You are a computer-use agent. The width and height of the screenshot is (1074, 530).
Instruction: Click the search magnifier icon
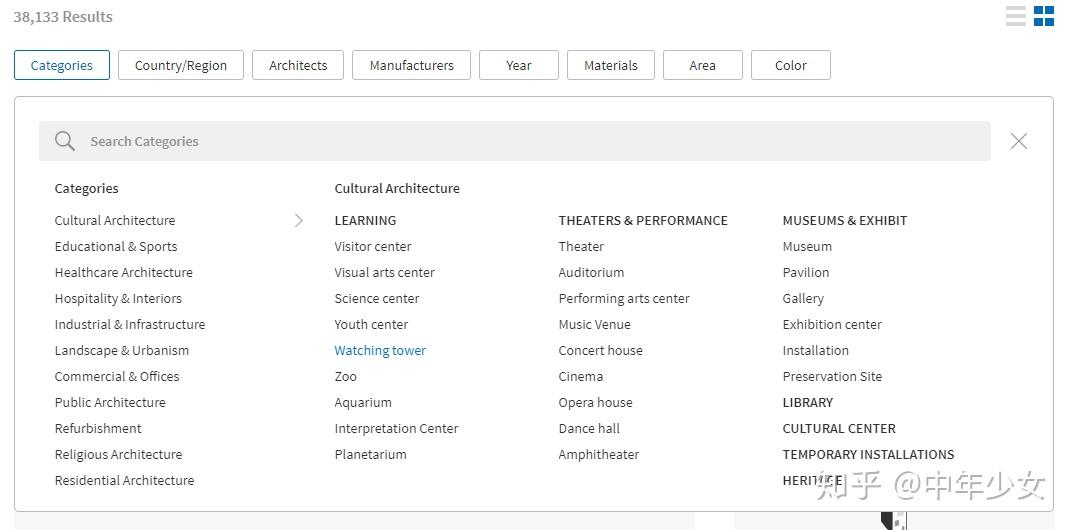pyautogui.click(x=65, y=141)
